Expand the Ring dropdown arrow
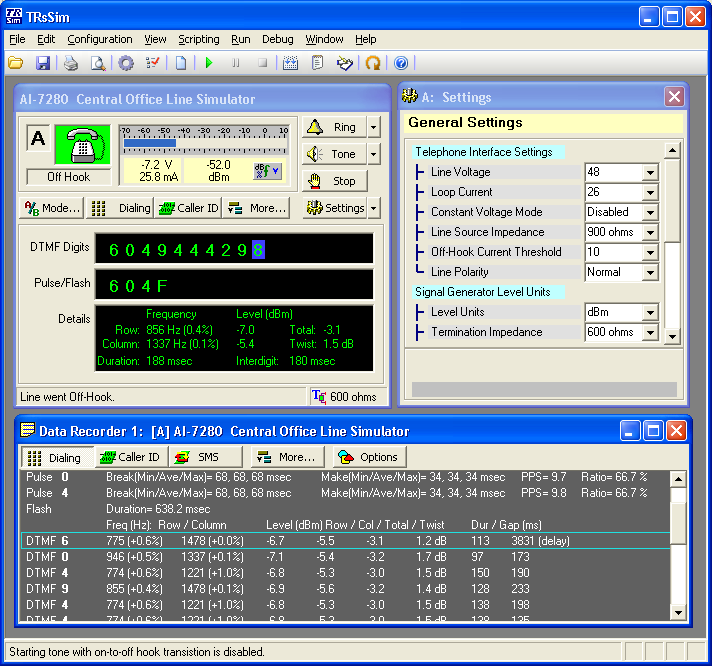The height and width of the screenshot is (666, 712). [x=373, y=127]
